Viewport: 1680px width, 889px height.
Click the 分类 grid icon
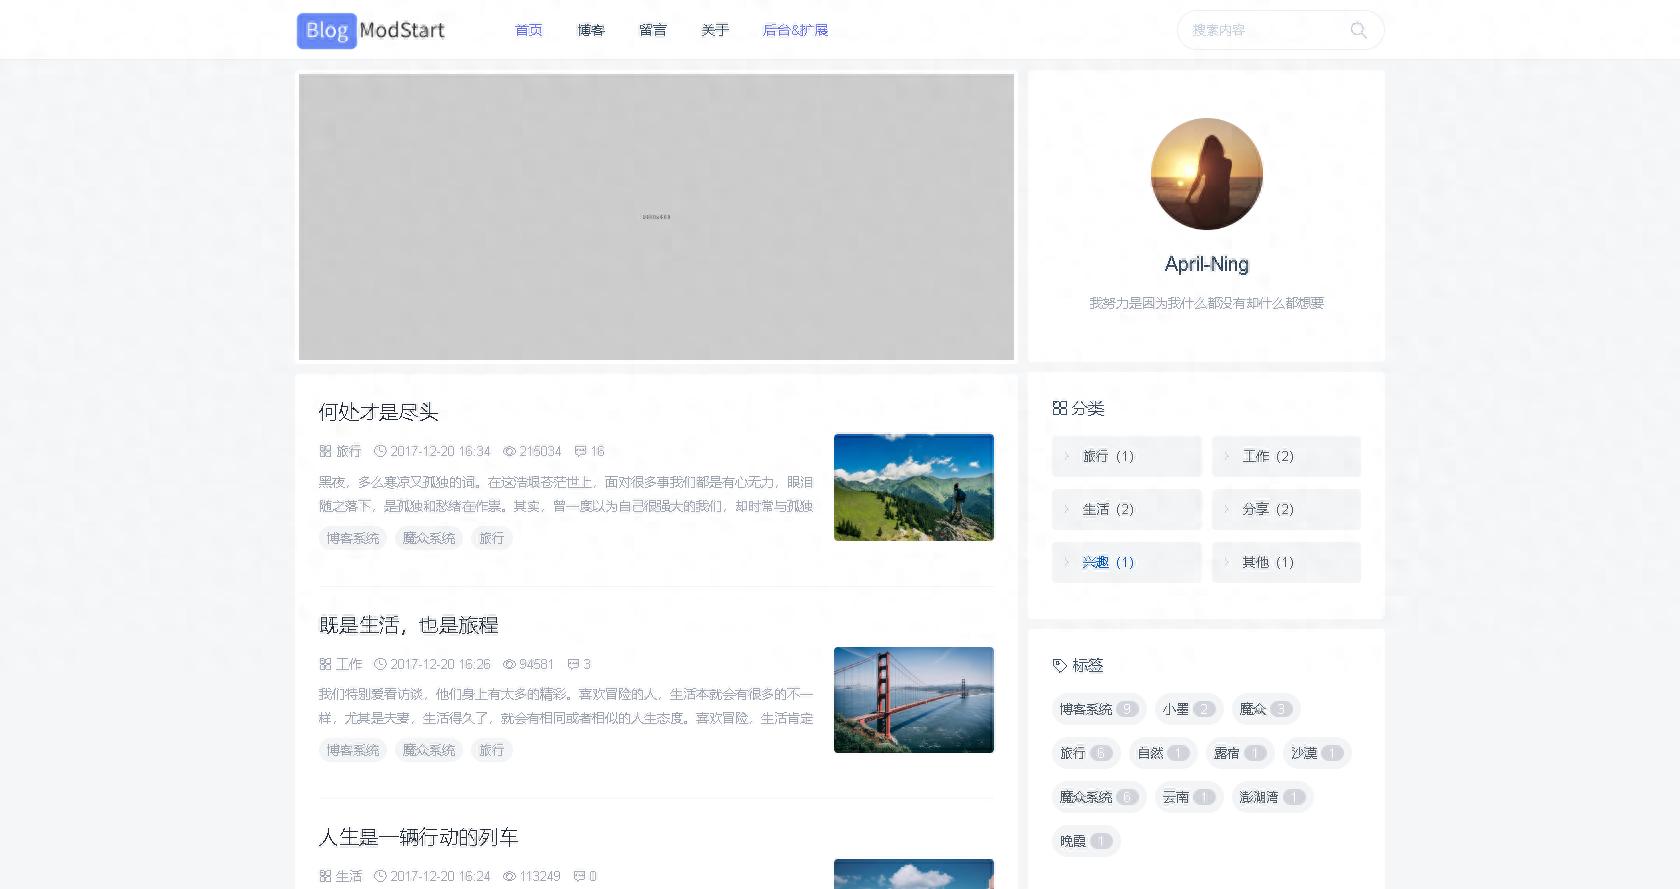pyautogui.click(x=1060, y=408)
